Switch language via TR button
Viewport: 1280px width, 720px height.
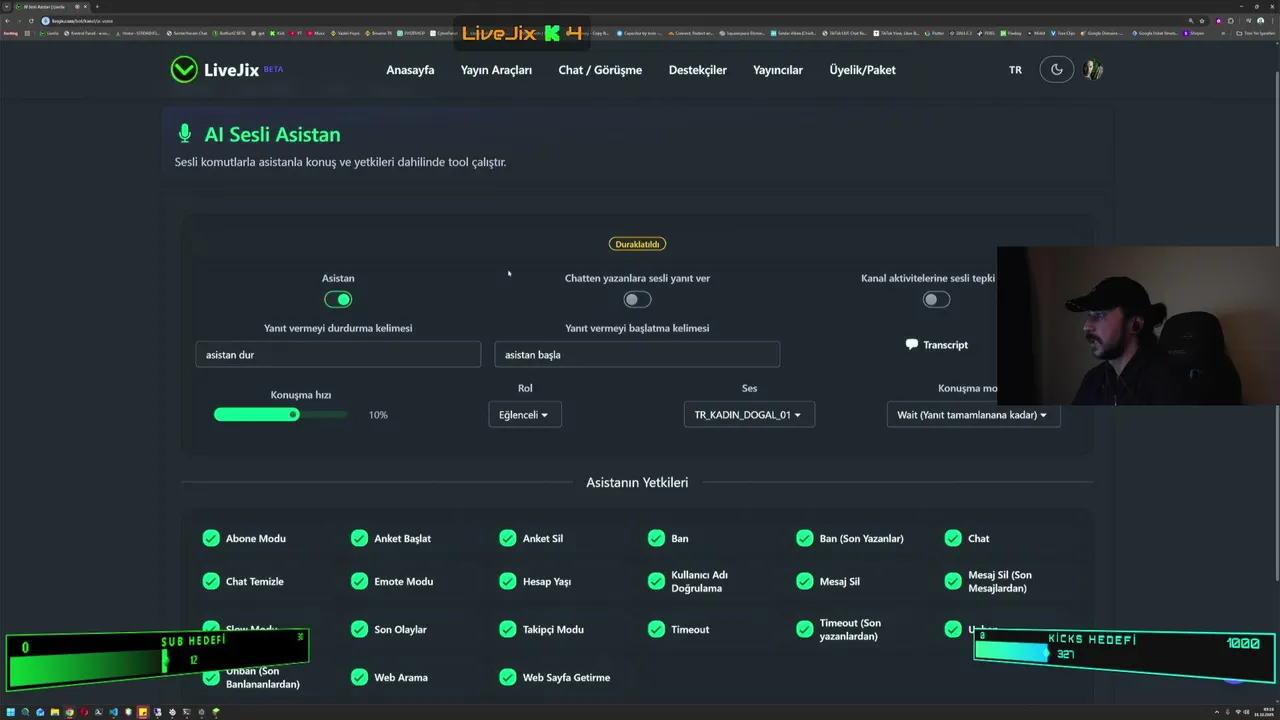click(x=1015, y=70)
